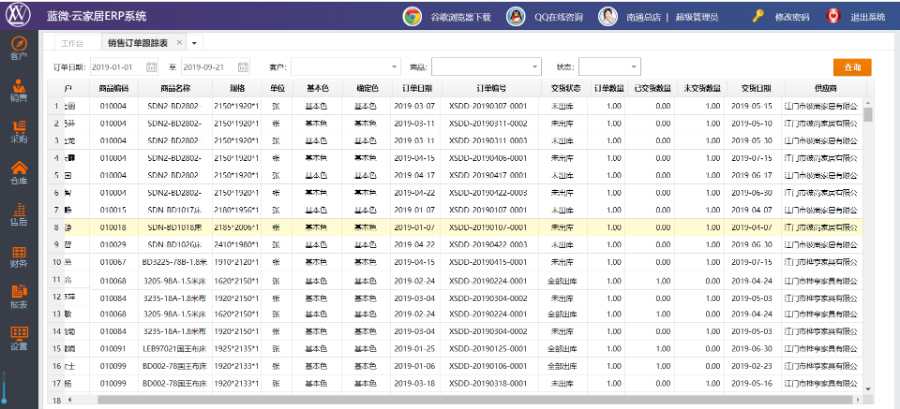Click order number XSDD-20190106-0001

(488, 366)
